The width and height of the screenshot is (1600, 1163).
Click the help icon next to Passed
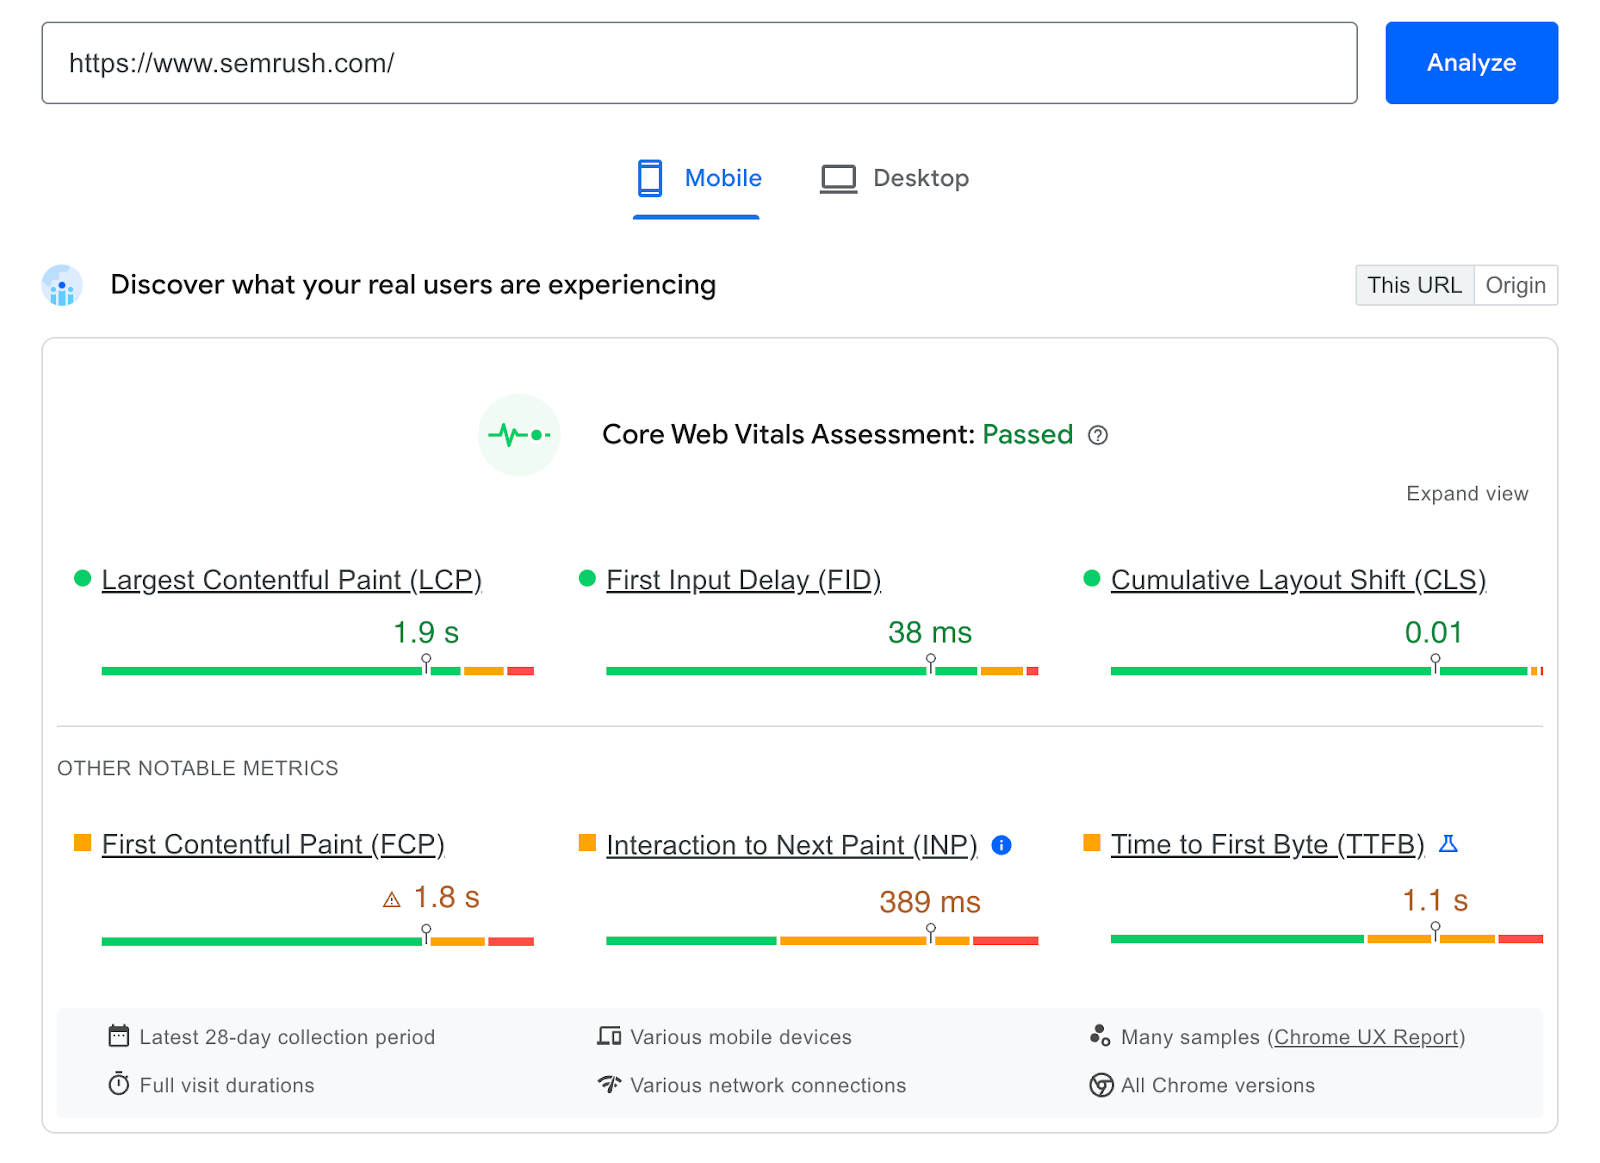(1097, 436)
